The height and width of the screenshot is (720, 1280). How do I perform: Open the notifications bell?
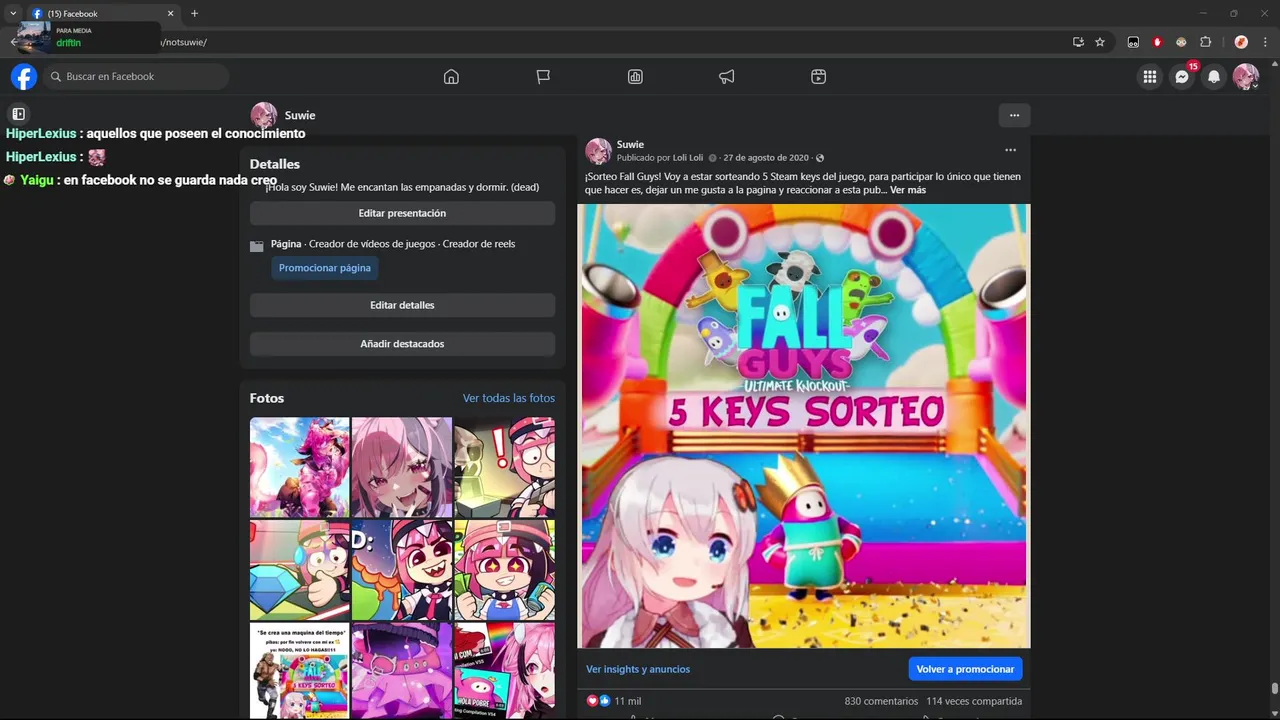click(x=1214, y=77)
